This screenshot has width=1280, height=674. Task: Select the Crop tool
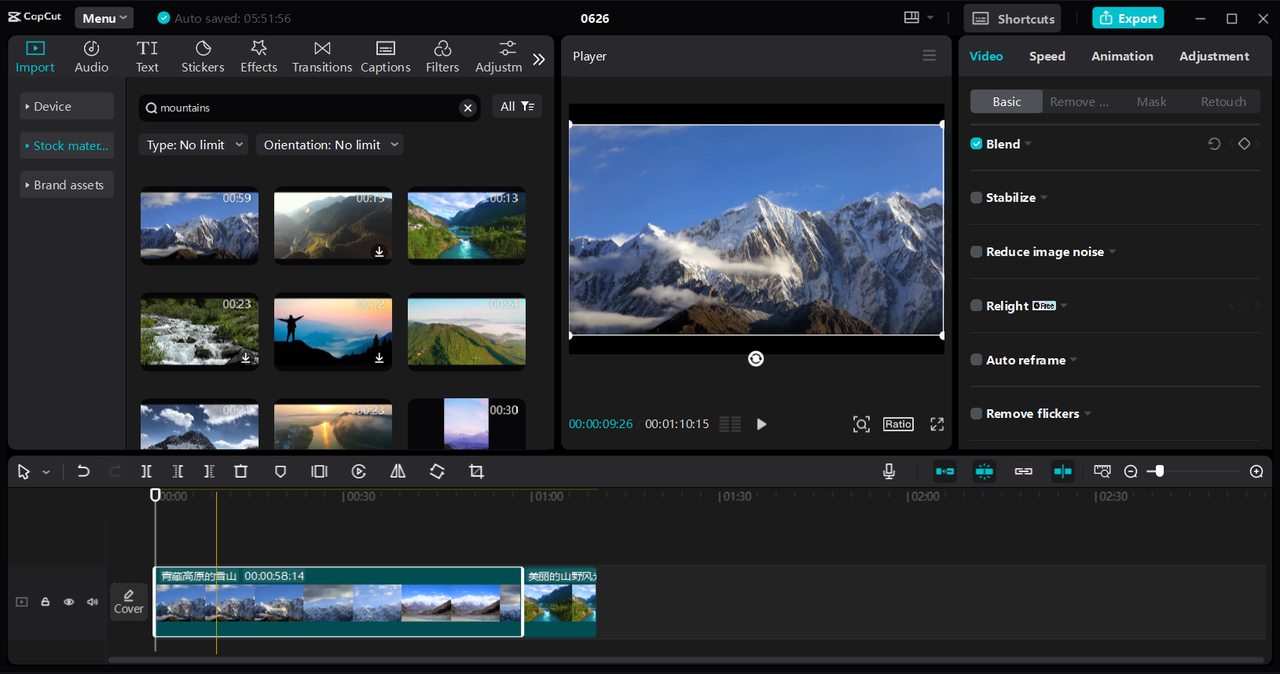(x=476, y=471)
